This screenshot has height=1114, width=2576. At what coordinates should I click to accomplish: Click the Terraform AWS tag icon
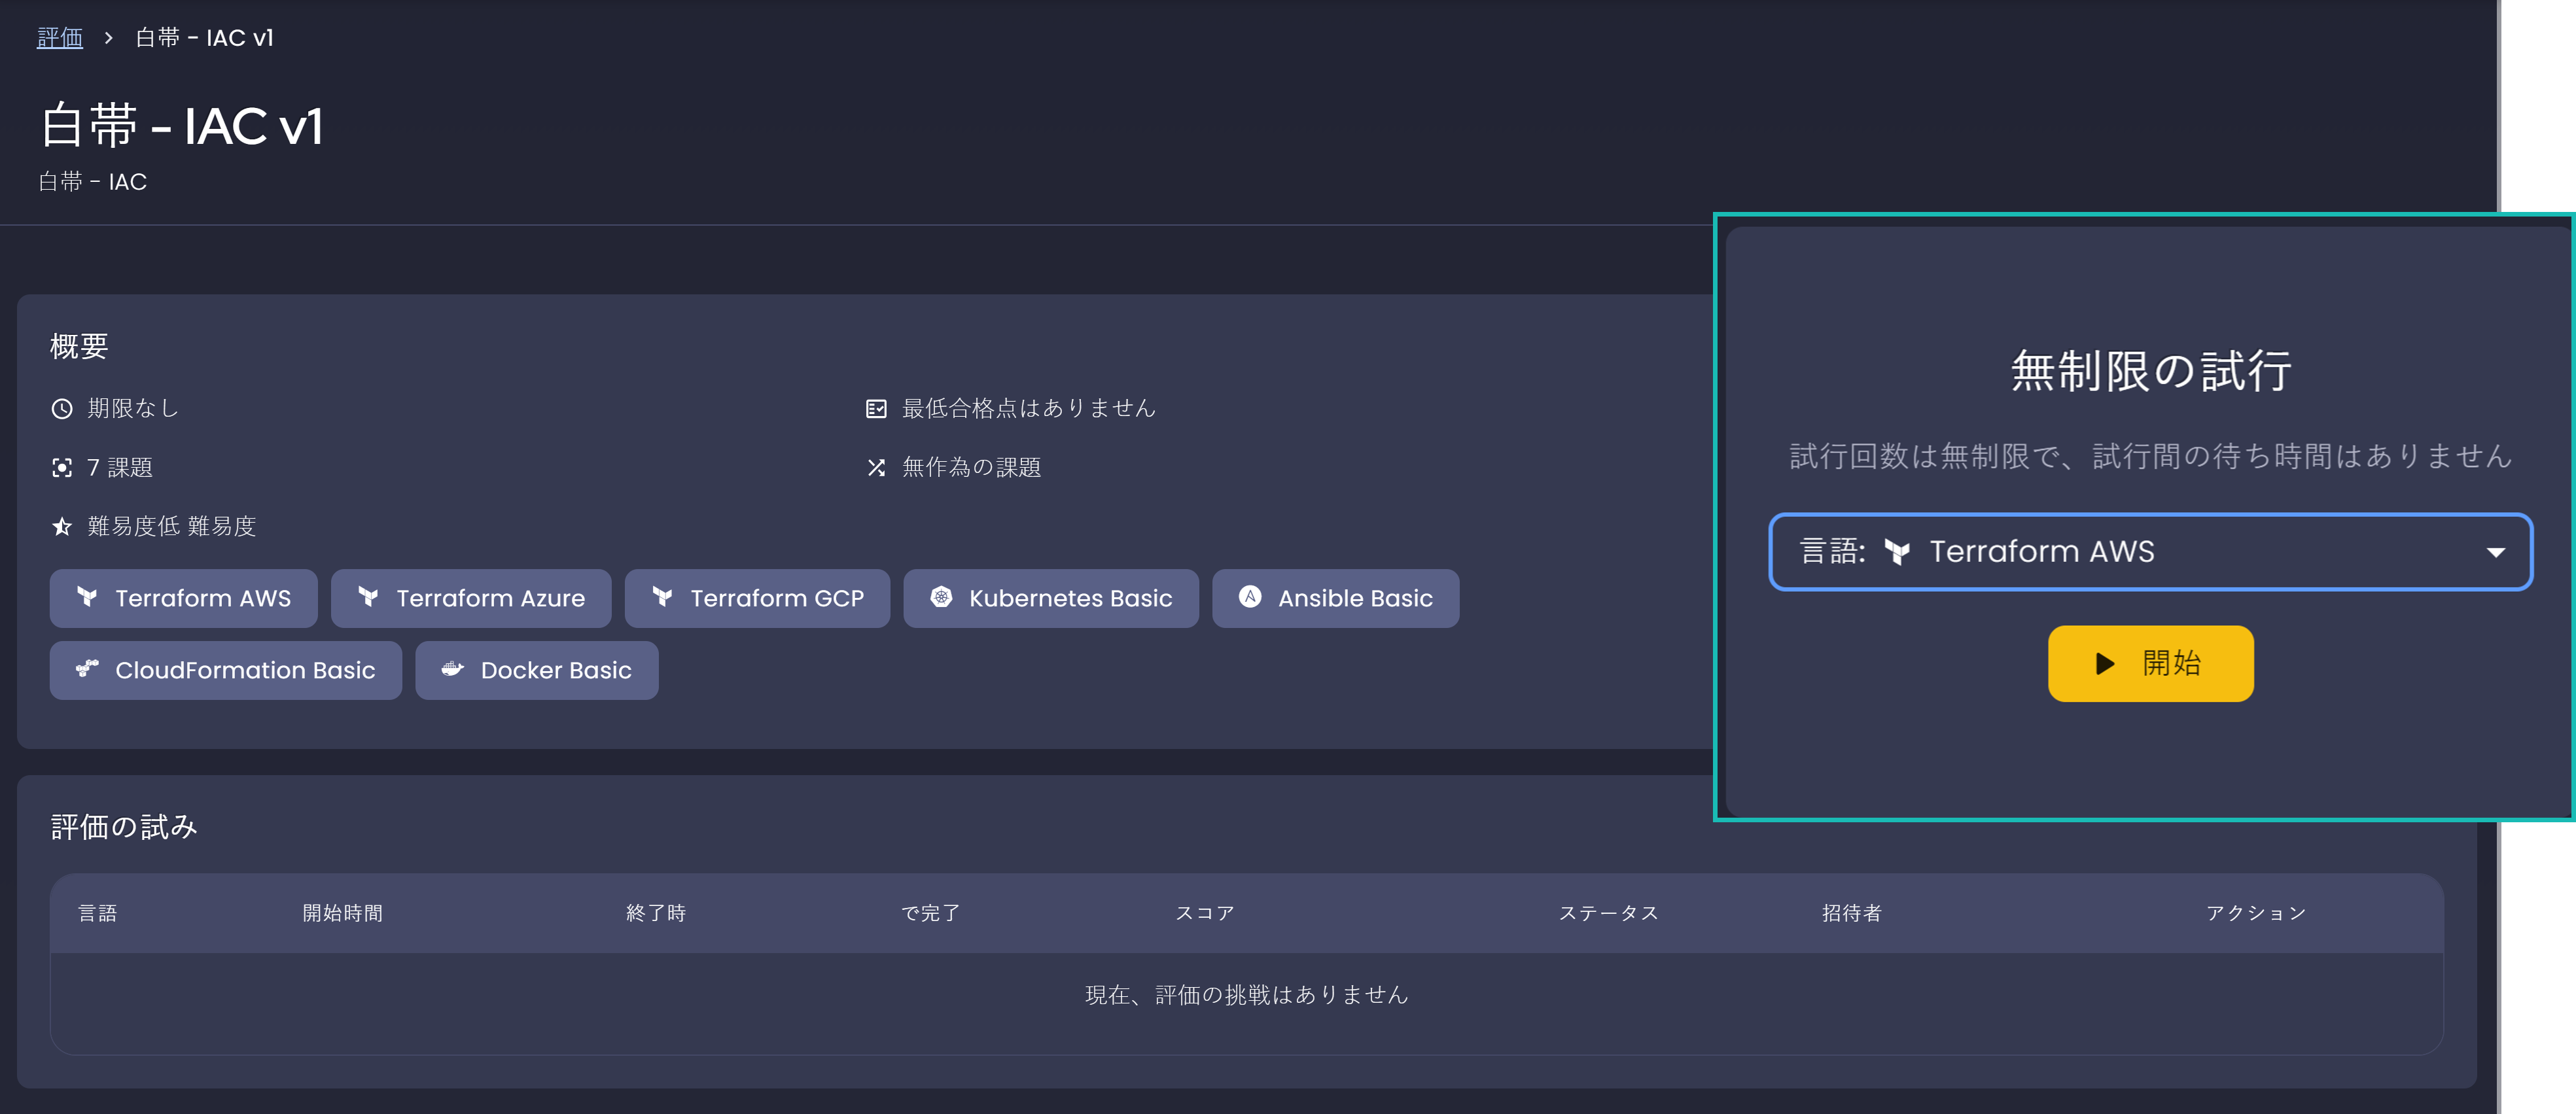point(88,597)
